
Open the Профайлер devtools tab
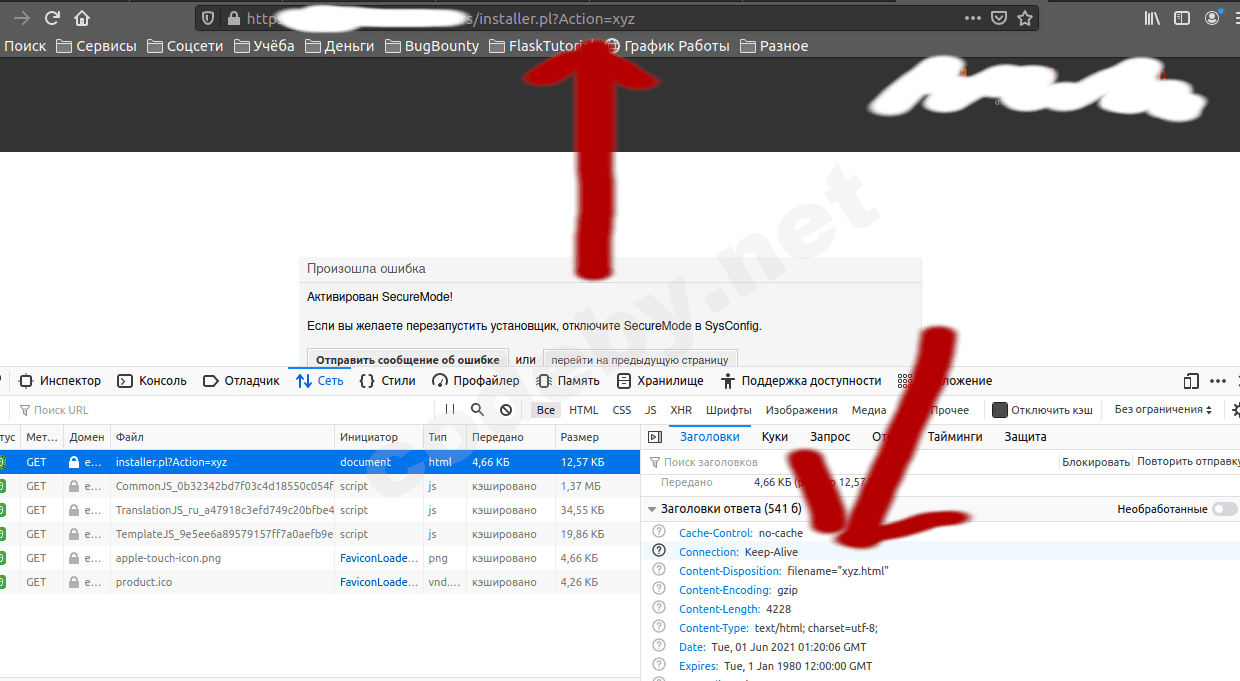[475, 381]
